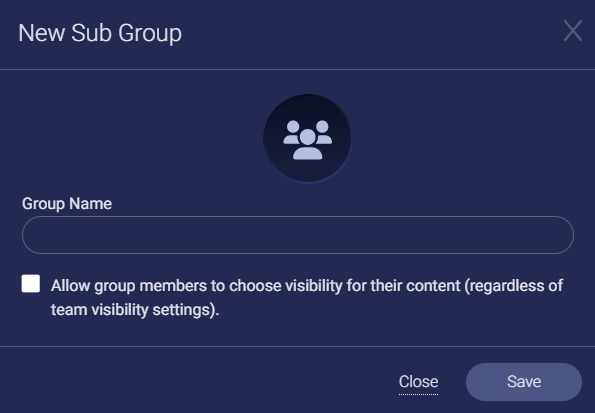Click the New Sub Group dialog title
Image resolution: width=595 pixels, height=413 pixels.
point(100,33)
